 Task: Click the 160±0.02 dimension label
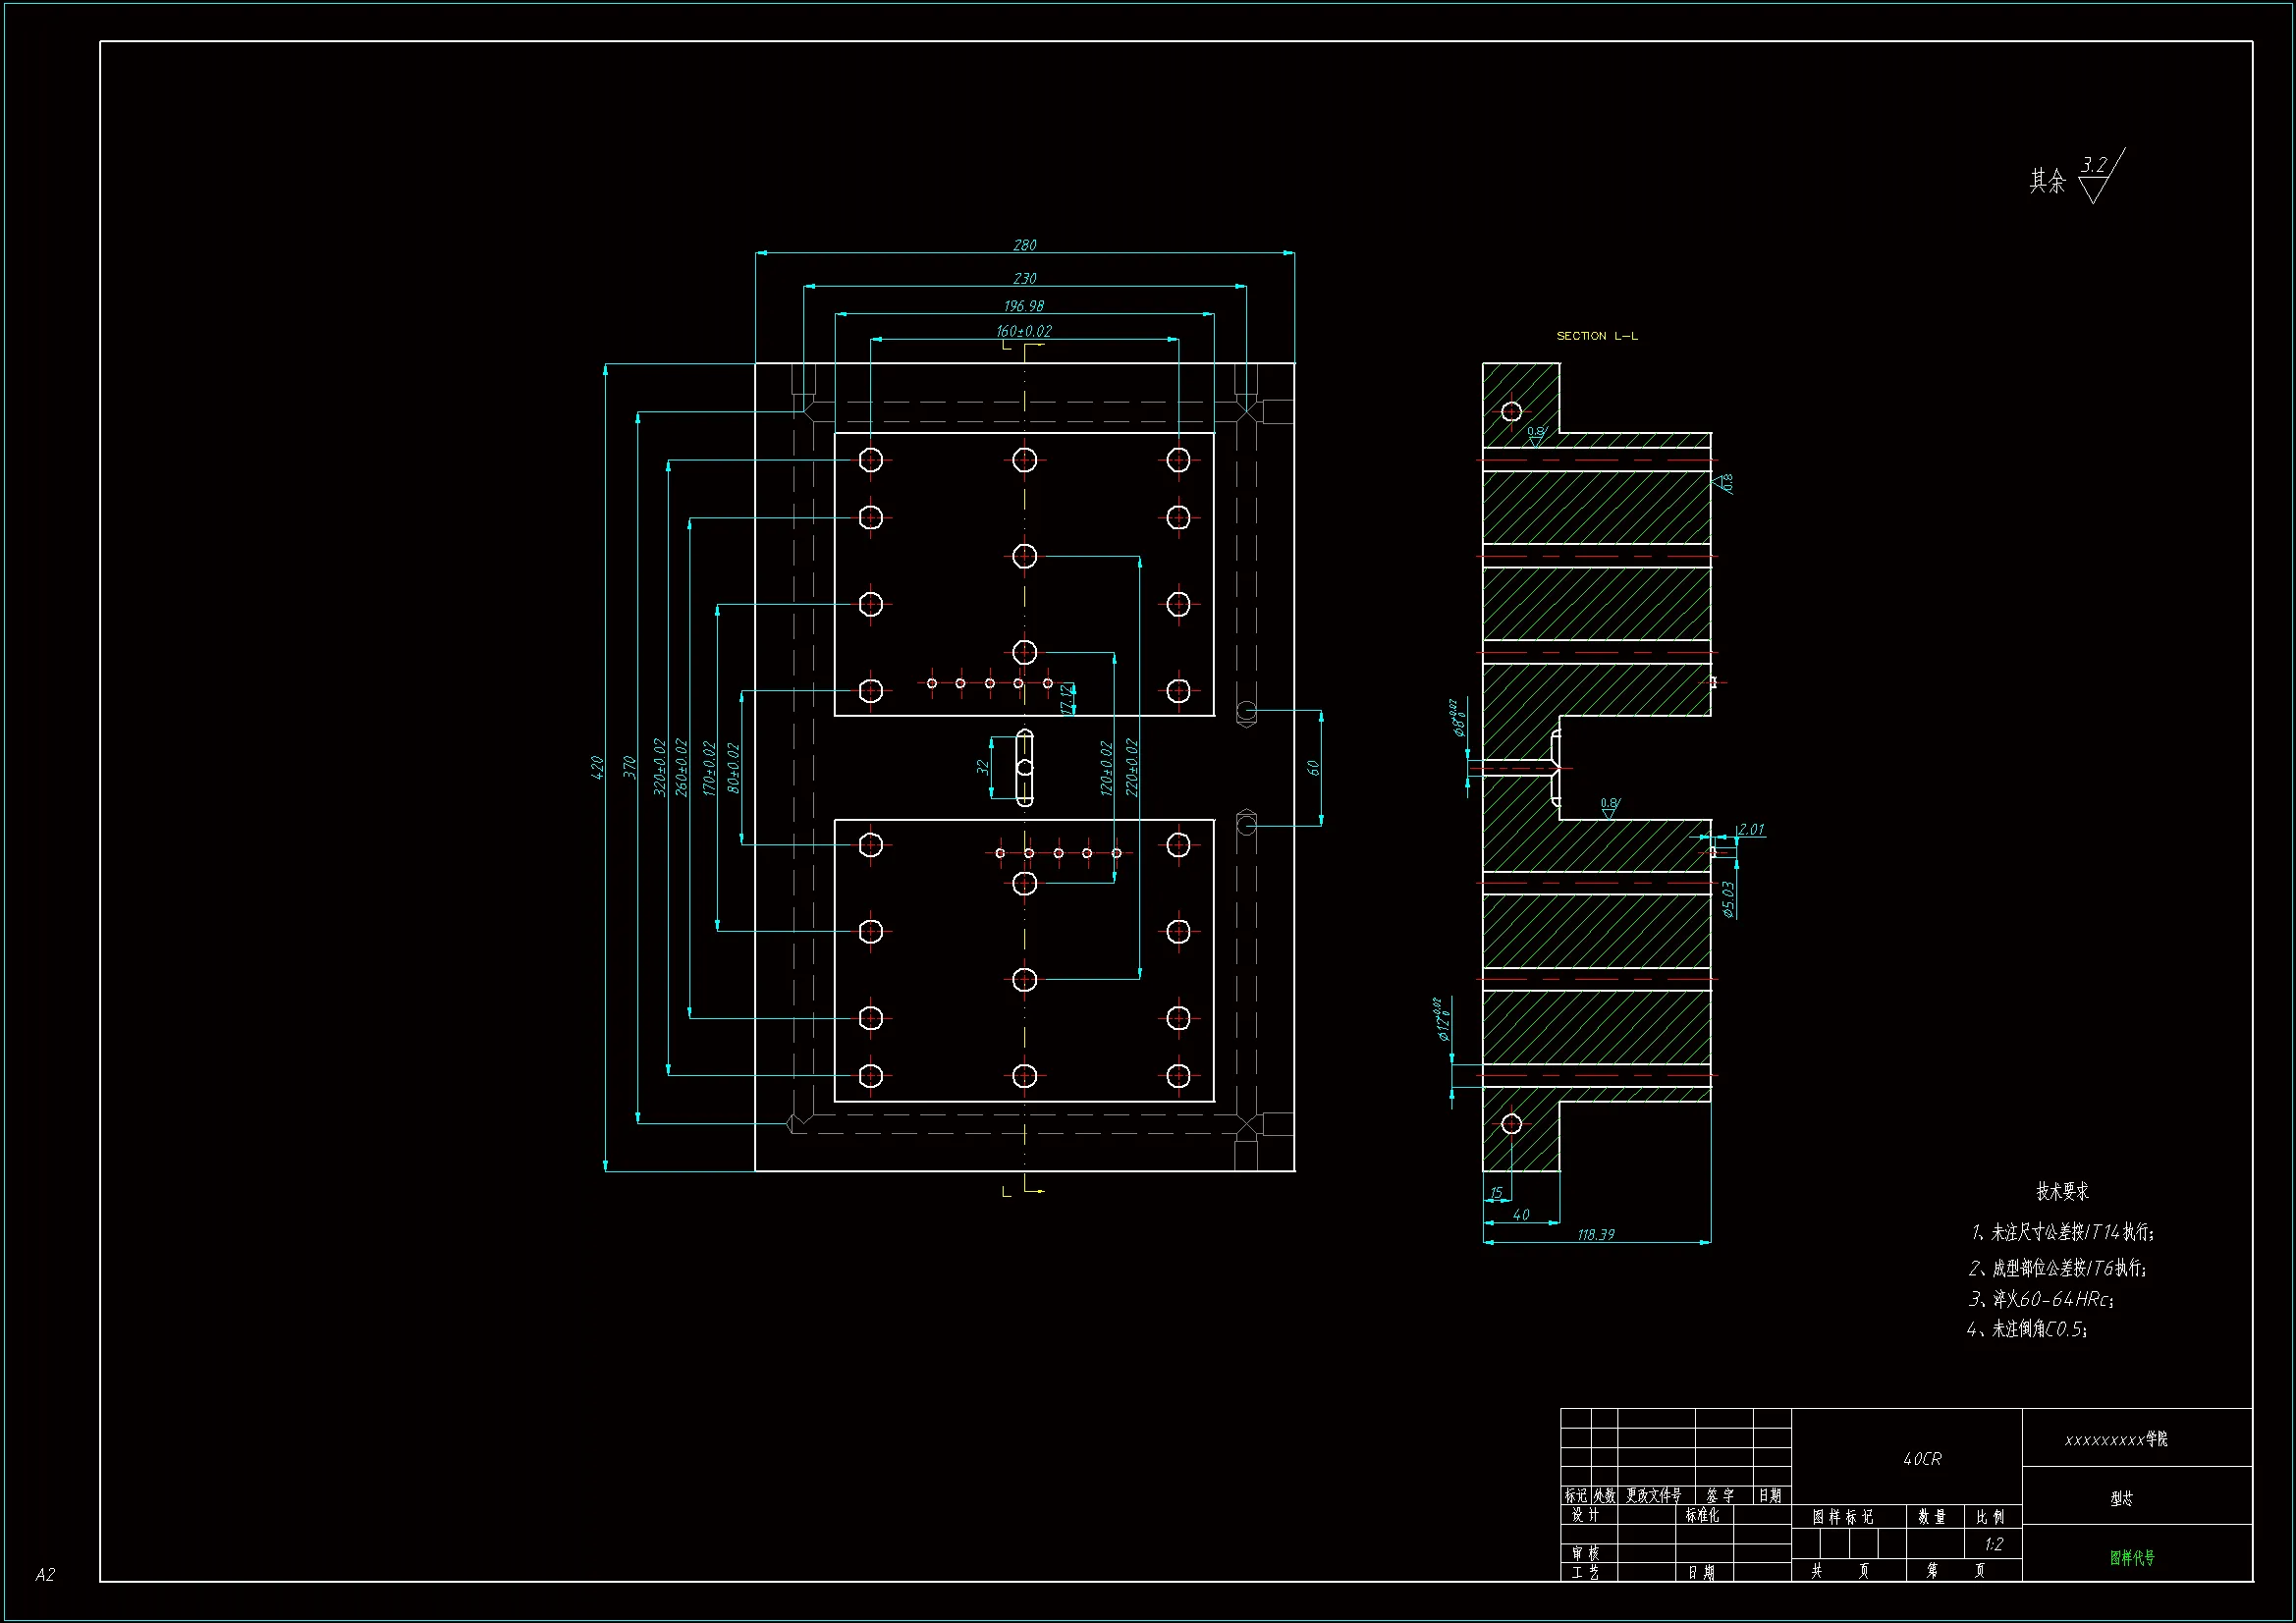[x=1023, y=331]
